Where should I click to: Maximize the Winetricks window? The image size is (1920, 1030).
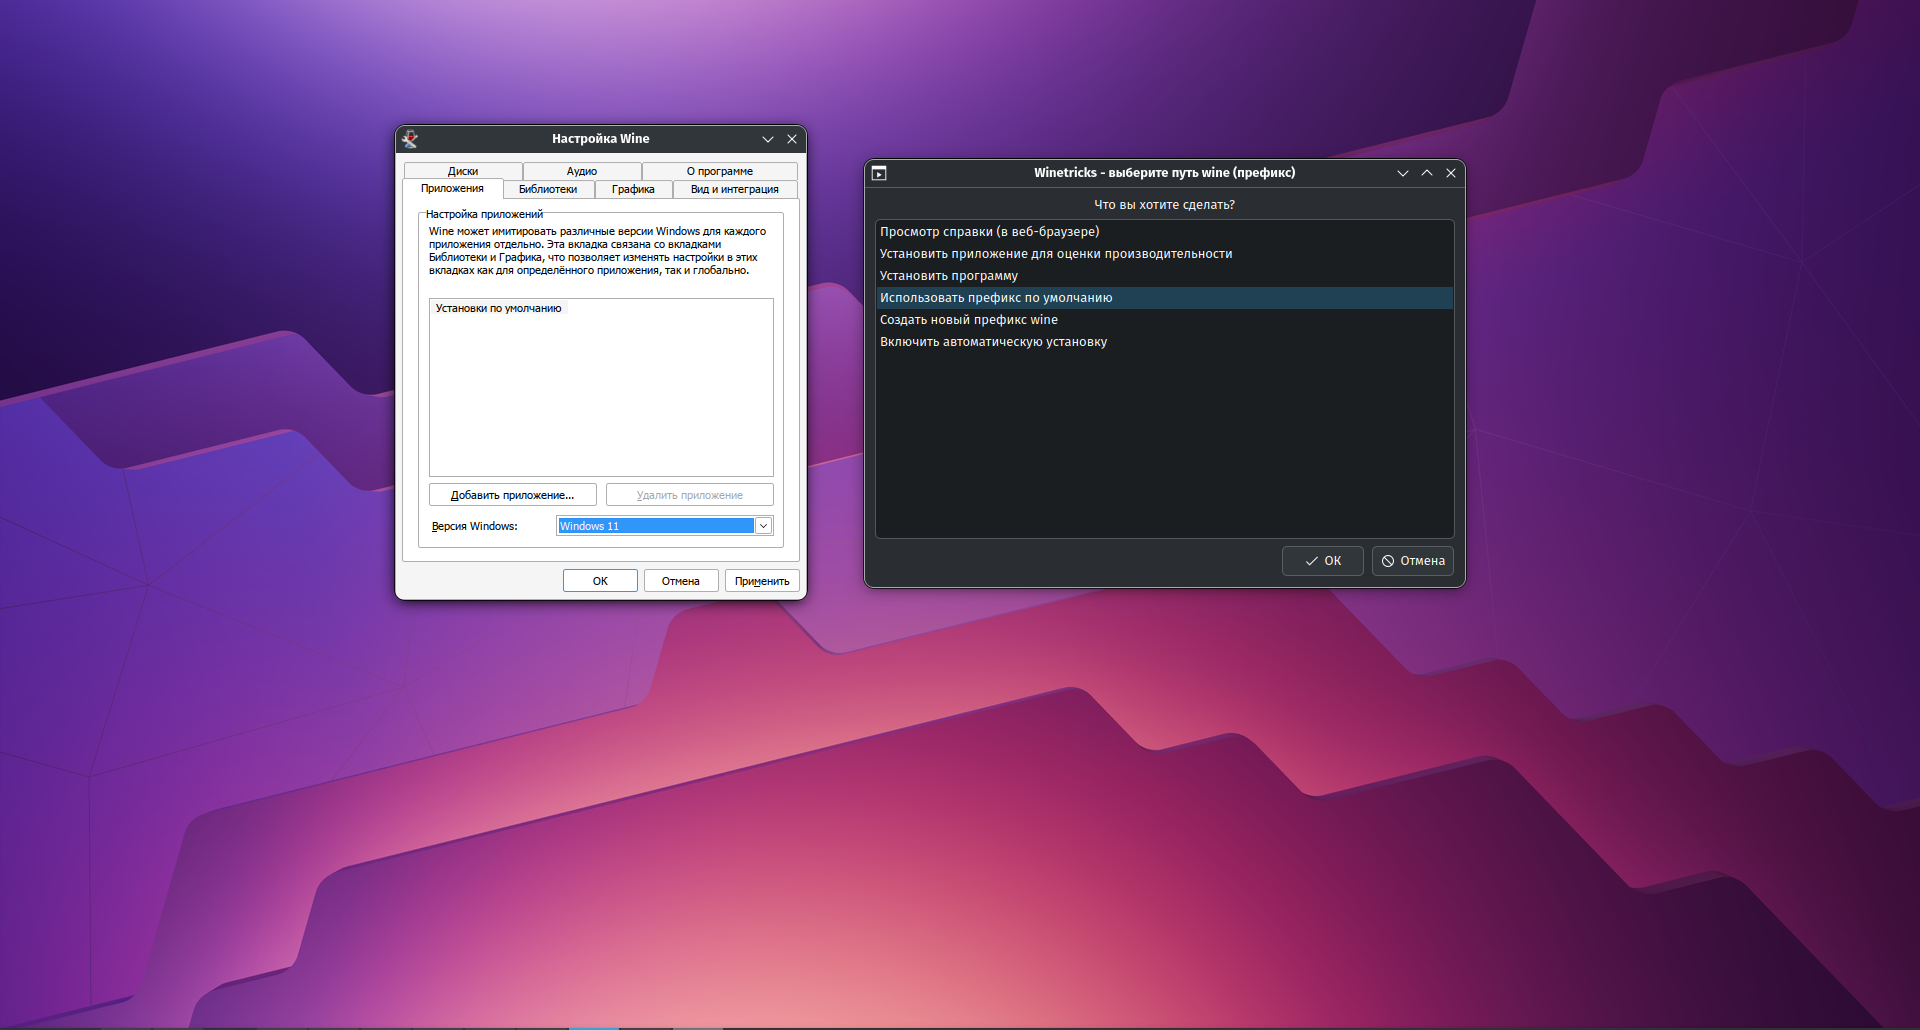tap(1427, 173)
